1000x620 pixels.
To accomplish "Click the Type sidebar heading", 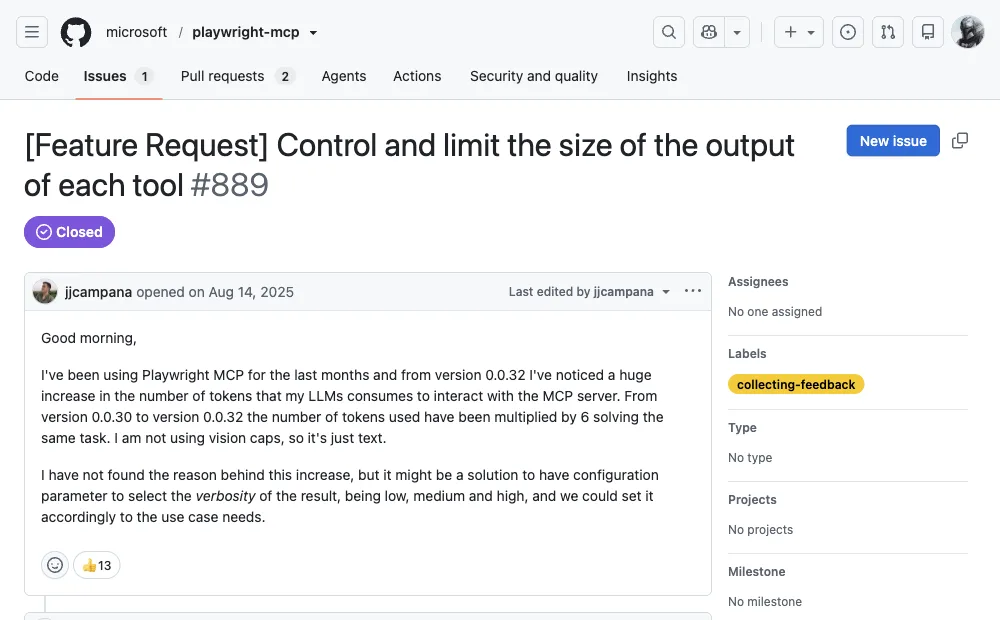I will tap(742, 428).
